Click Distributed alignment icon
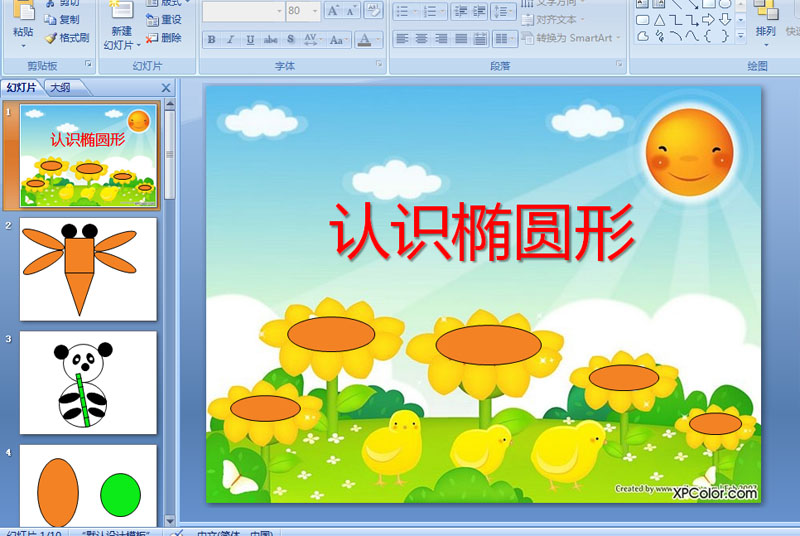Image resolution: width=800 pixels, height=536 pixels. (x=480, y=39)
